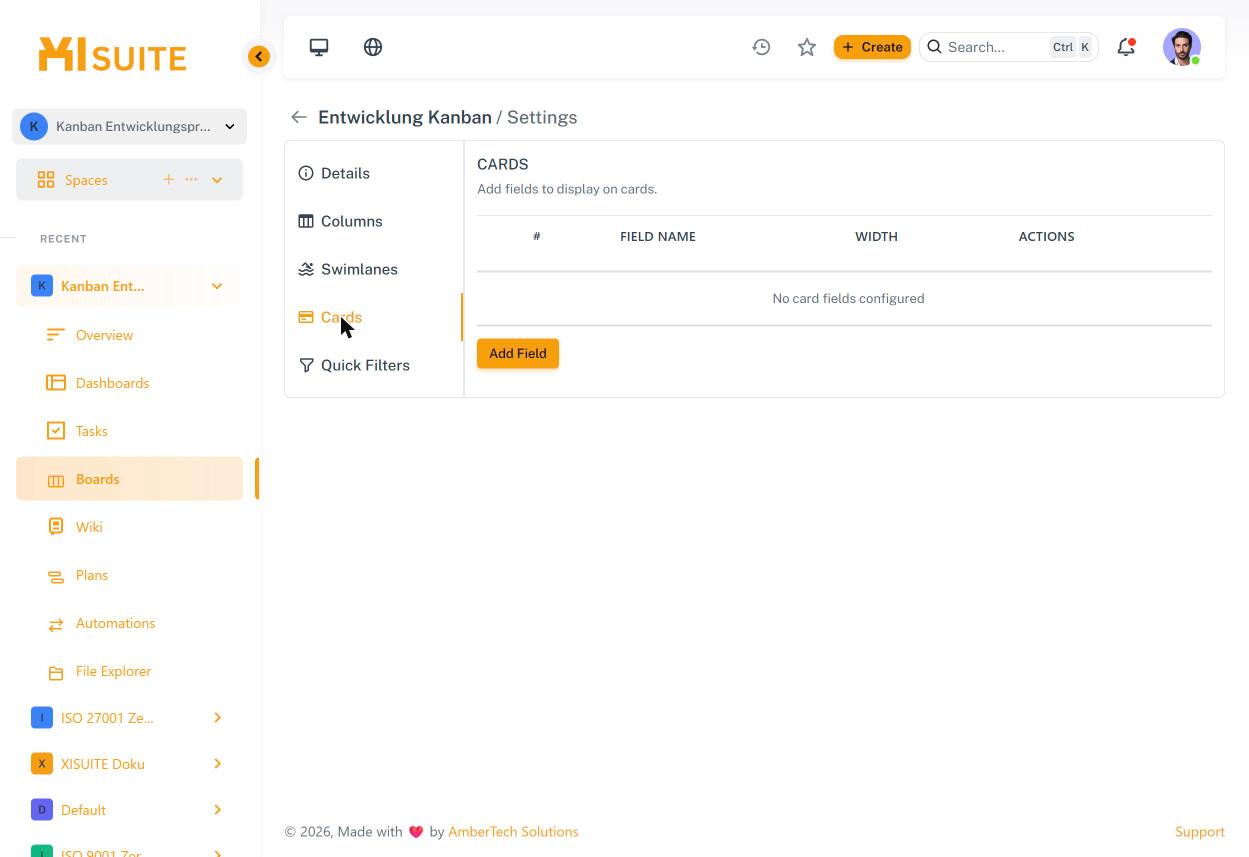Click the XISUITE logo
The height and width of the screenshot is (857, 1249).
112,55
